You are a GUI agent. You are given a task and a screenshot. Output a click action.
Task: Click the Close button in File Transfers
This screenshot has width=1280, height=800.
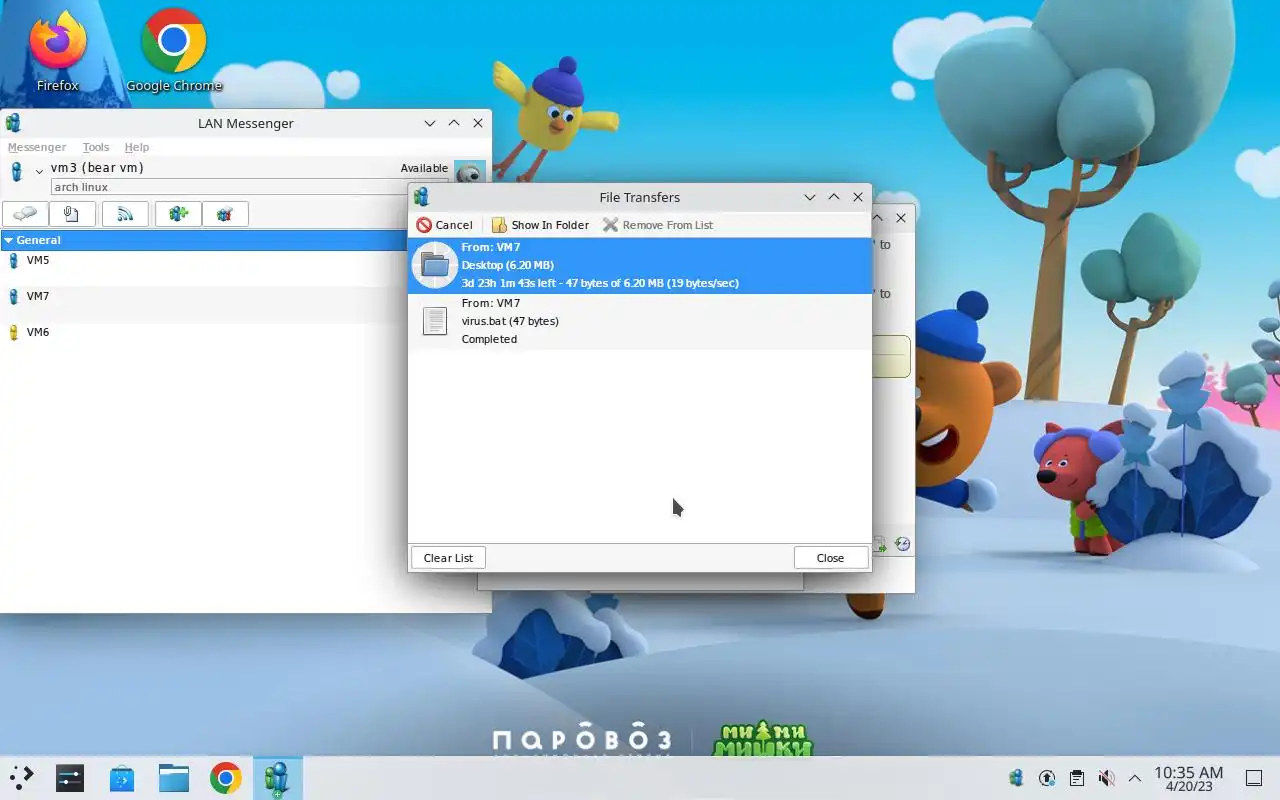point(830,558)
